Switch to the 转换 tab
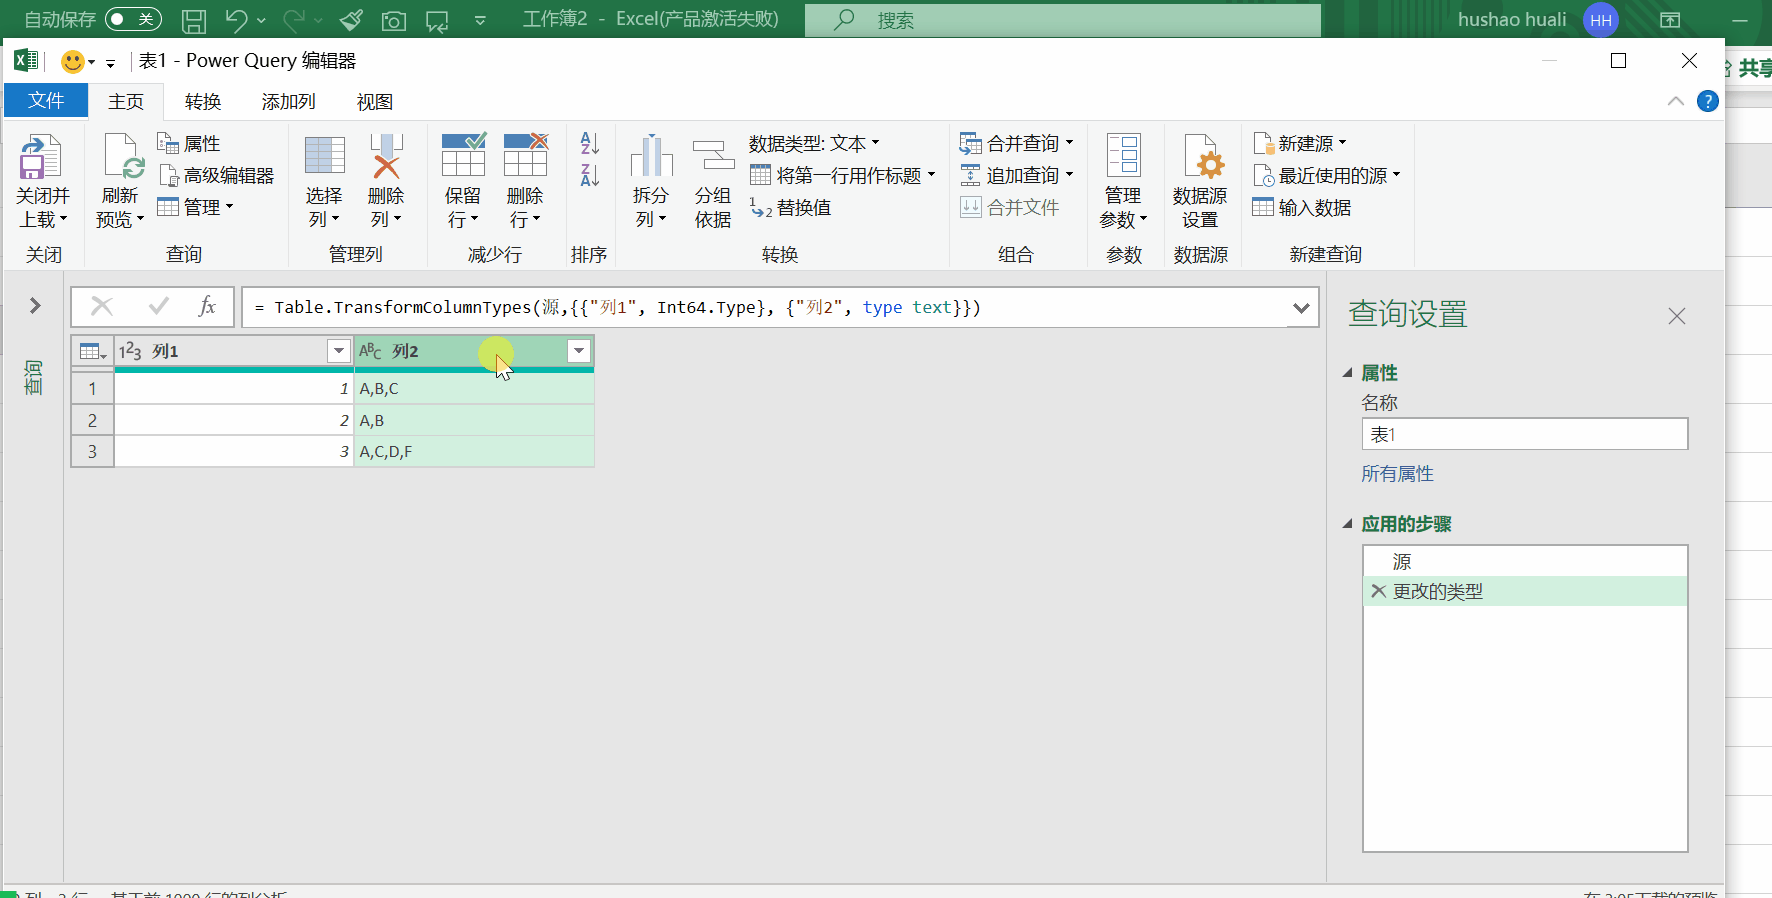 pyautogui.click(x=203, y=101)
